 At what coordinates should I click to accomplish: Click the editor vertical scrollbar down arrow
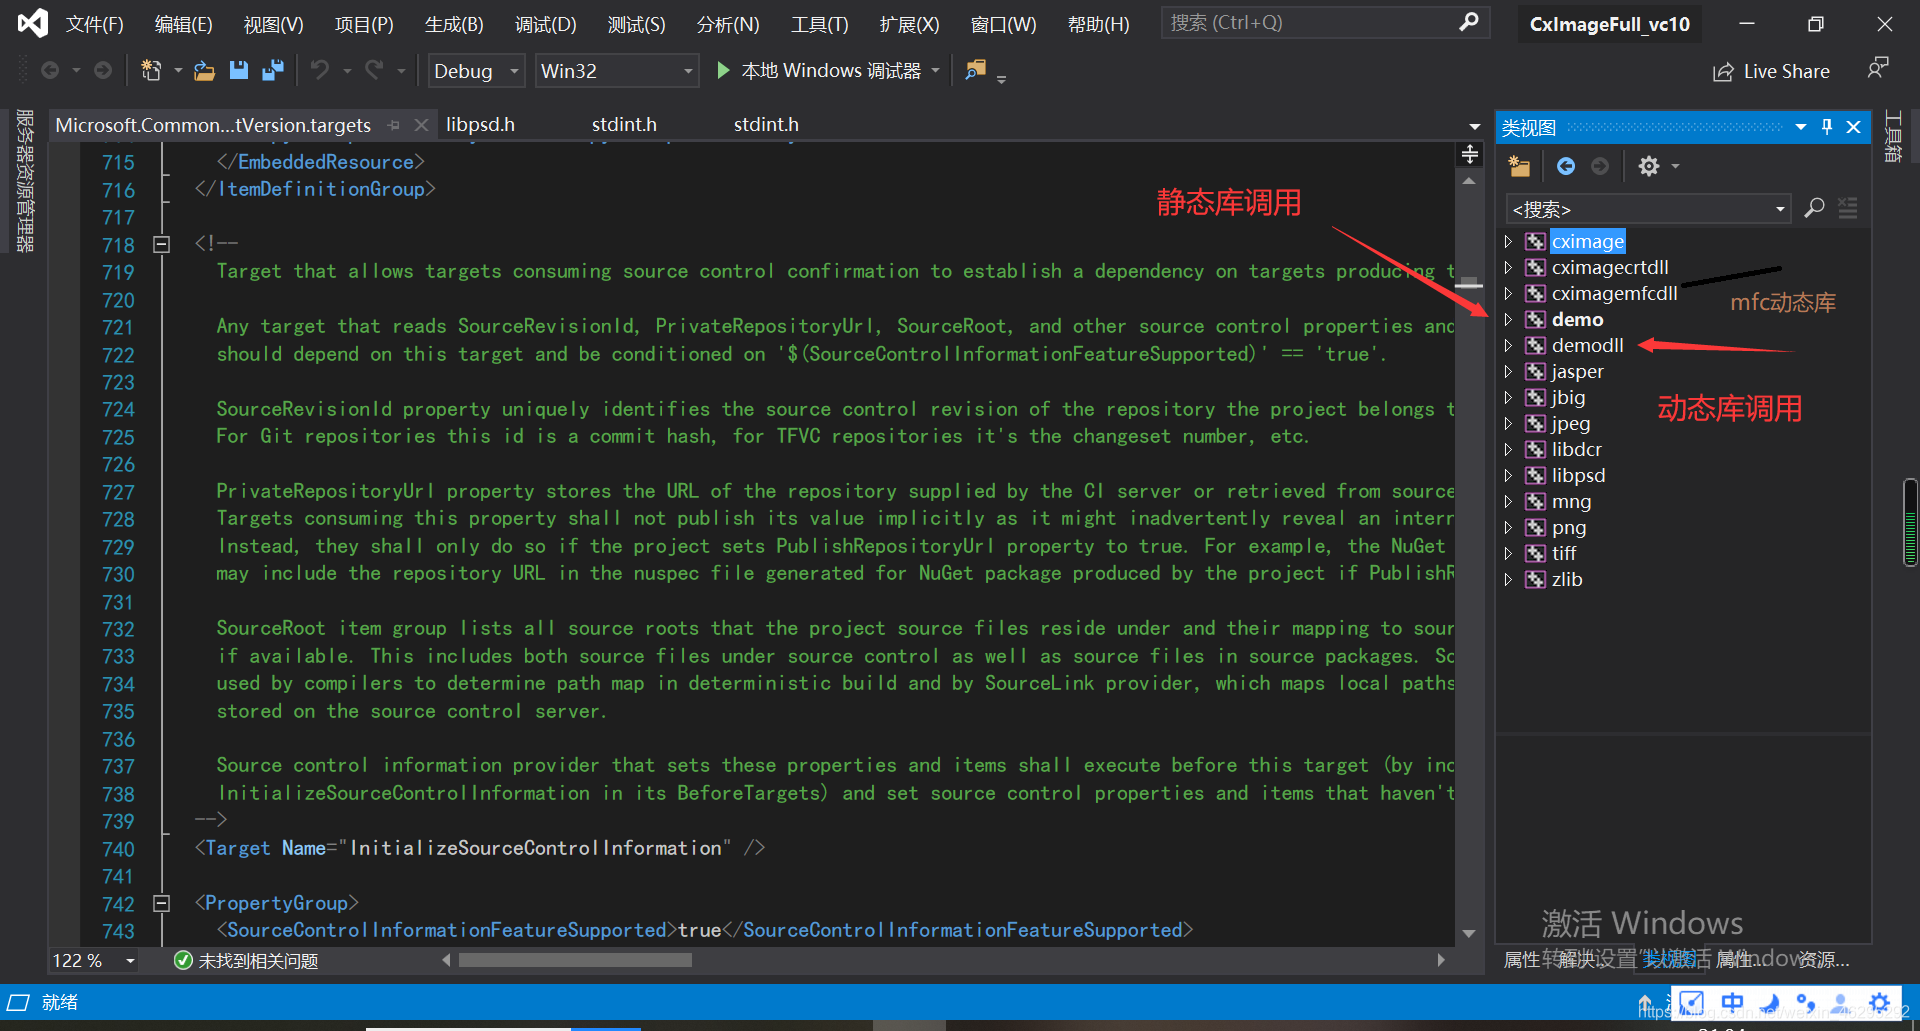tap(1469, 934)
